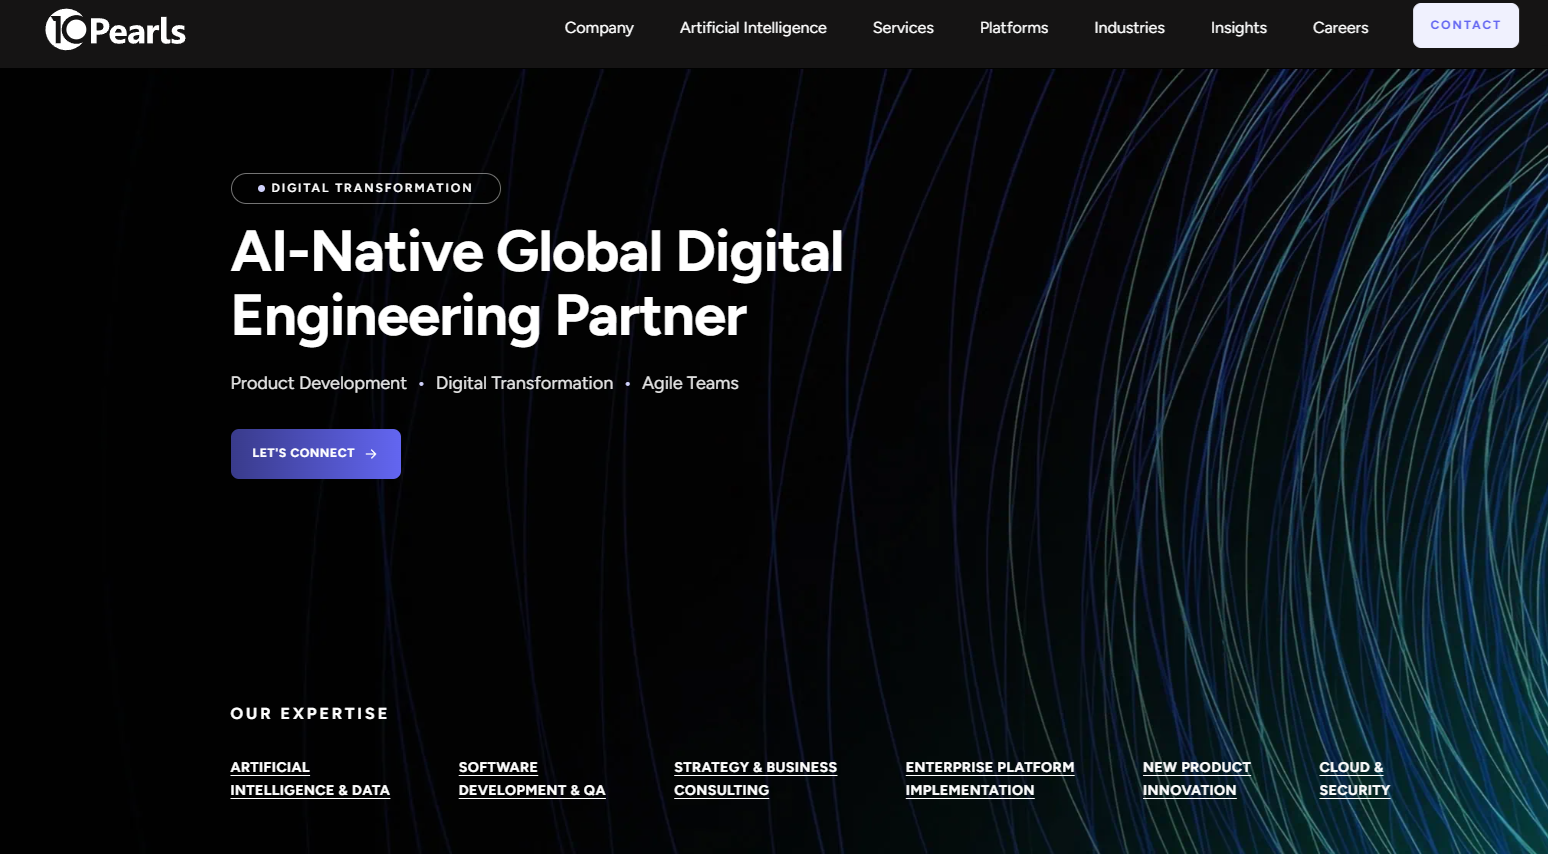Open Cloud & Security link
1548x854 pixels.
(1355, 779)
